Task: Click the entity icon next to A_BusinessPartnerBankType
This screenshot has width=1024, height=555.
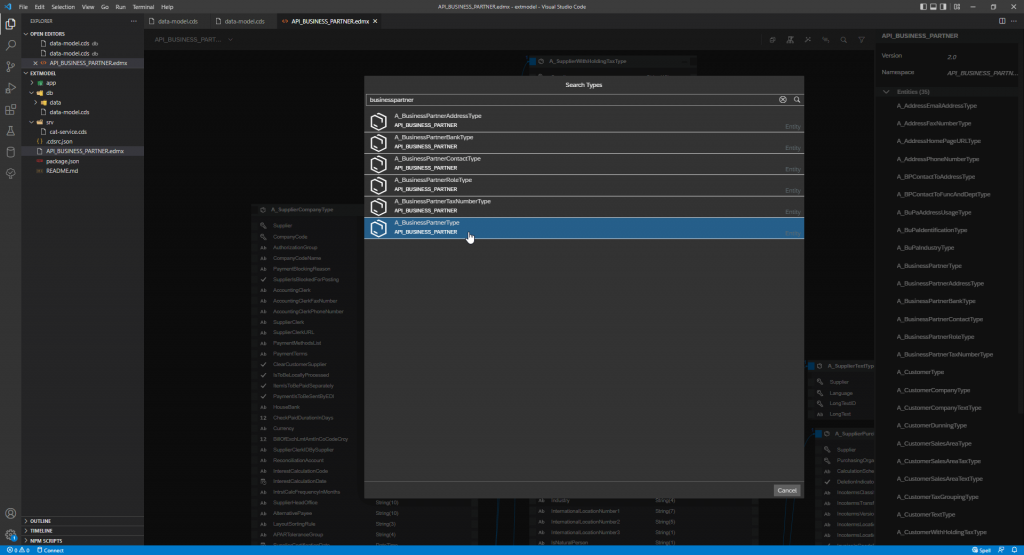Action: [x=379, y=143]
